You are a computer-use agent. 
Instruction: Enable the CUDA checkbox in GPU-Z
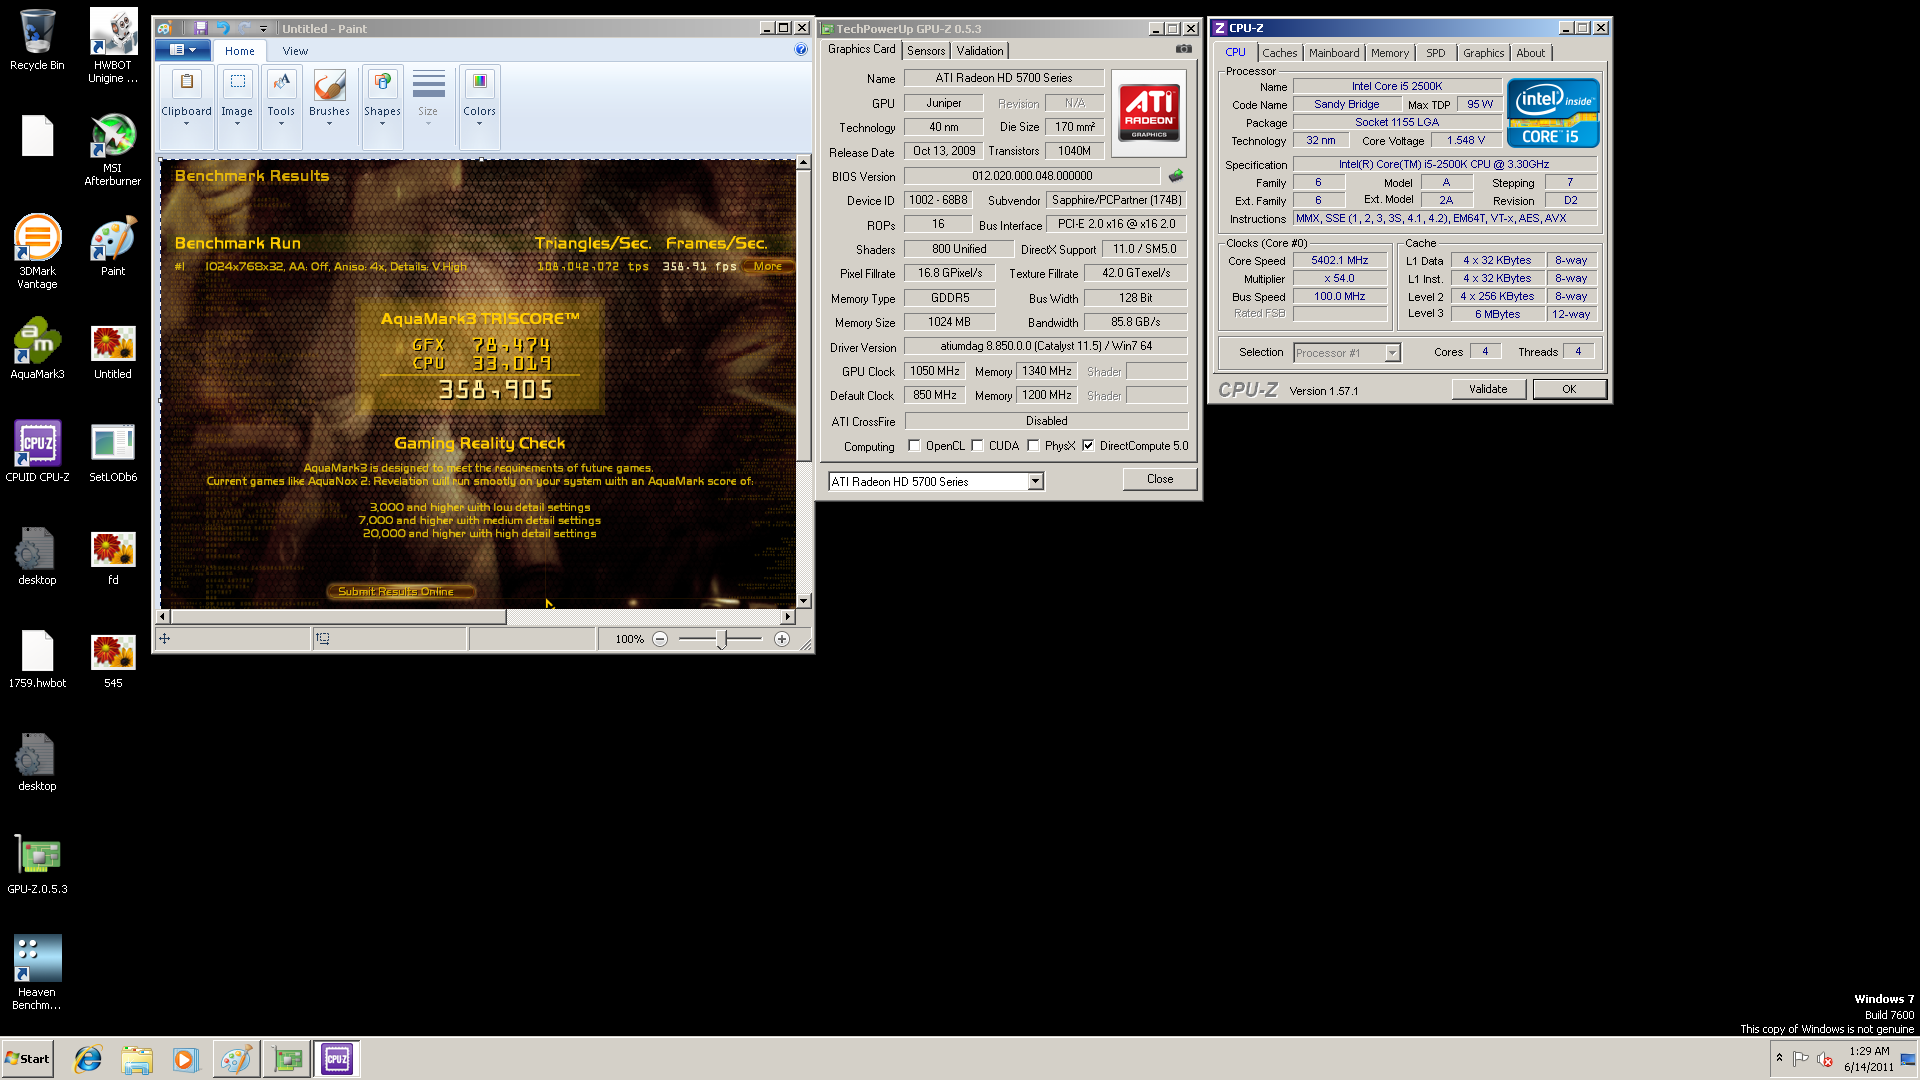pyautogui.click(x=977, y=446)
